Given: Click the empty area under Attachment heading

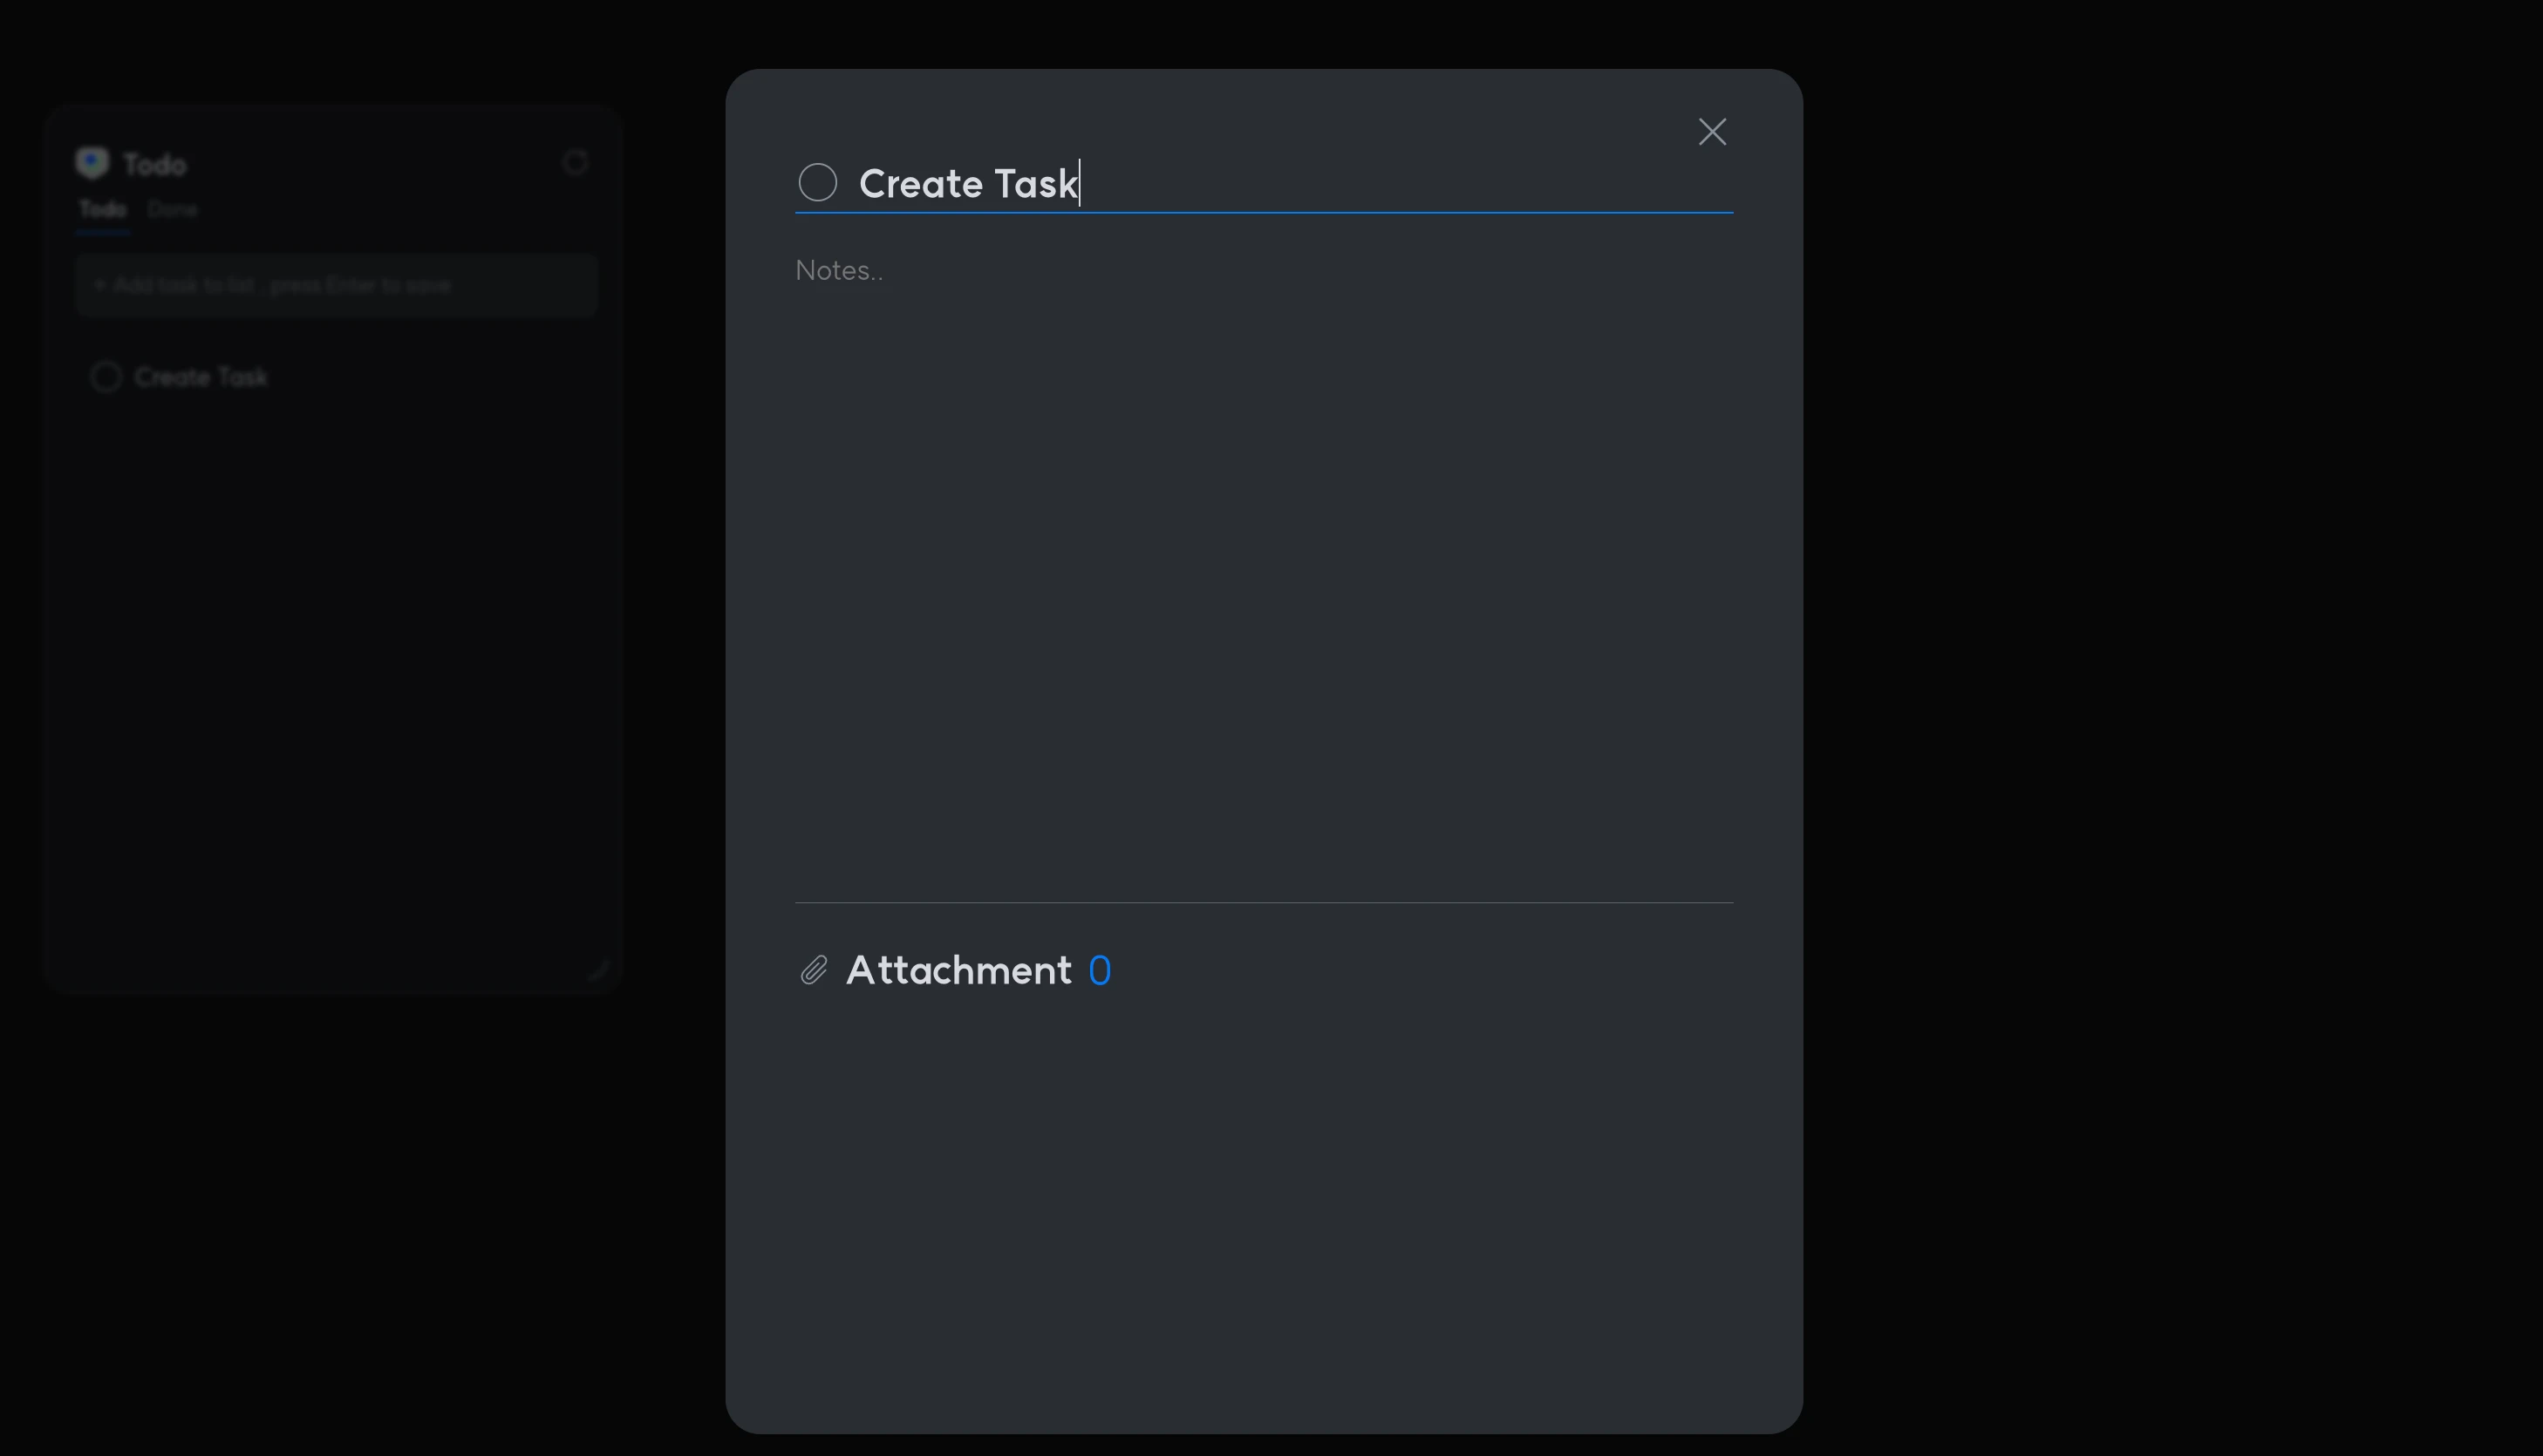Looking at the screenshot, I should pos(1263,1200).
